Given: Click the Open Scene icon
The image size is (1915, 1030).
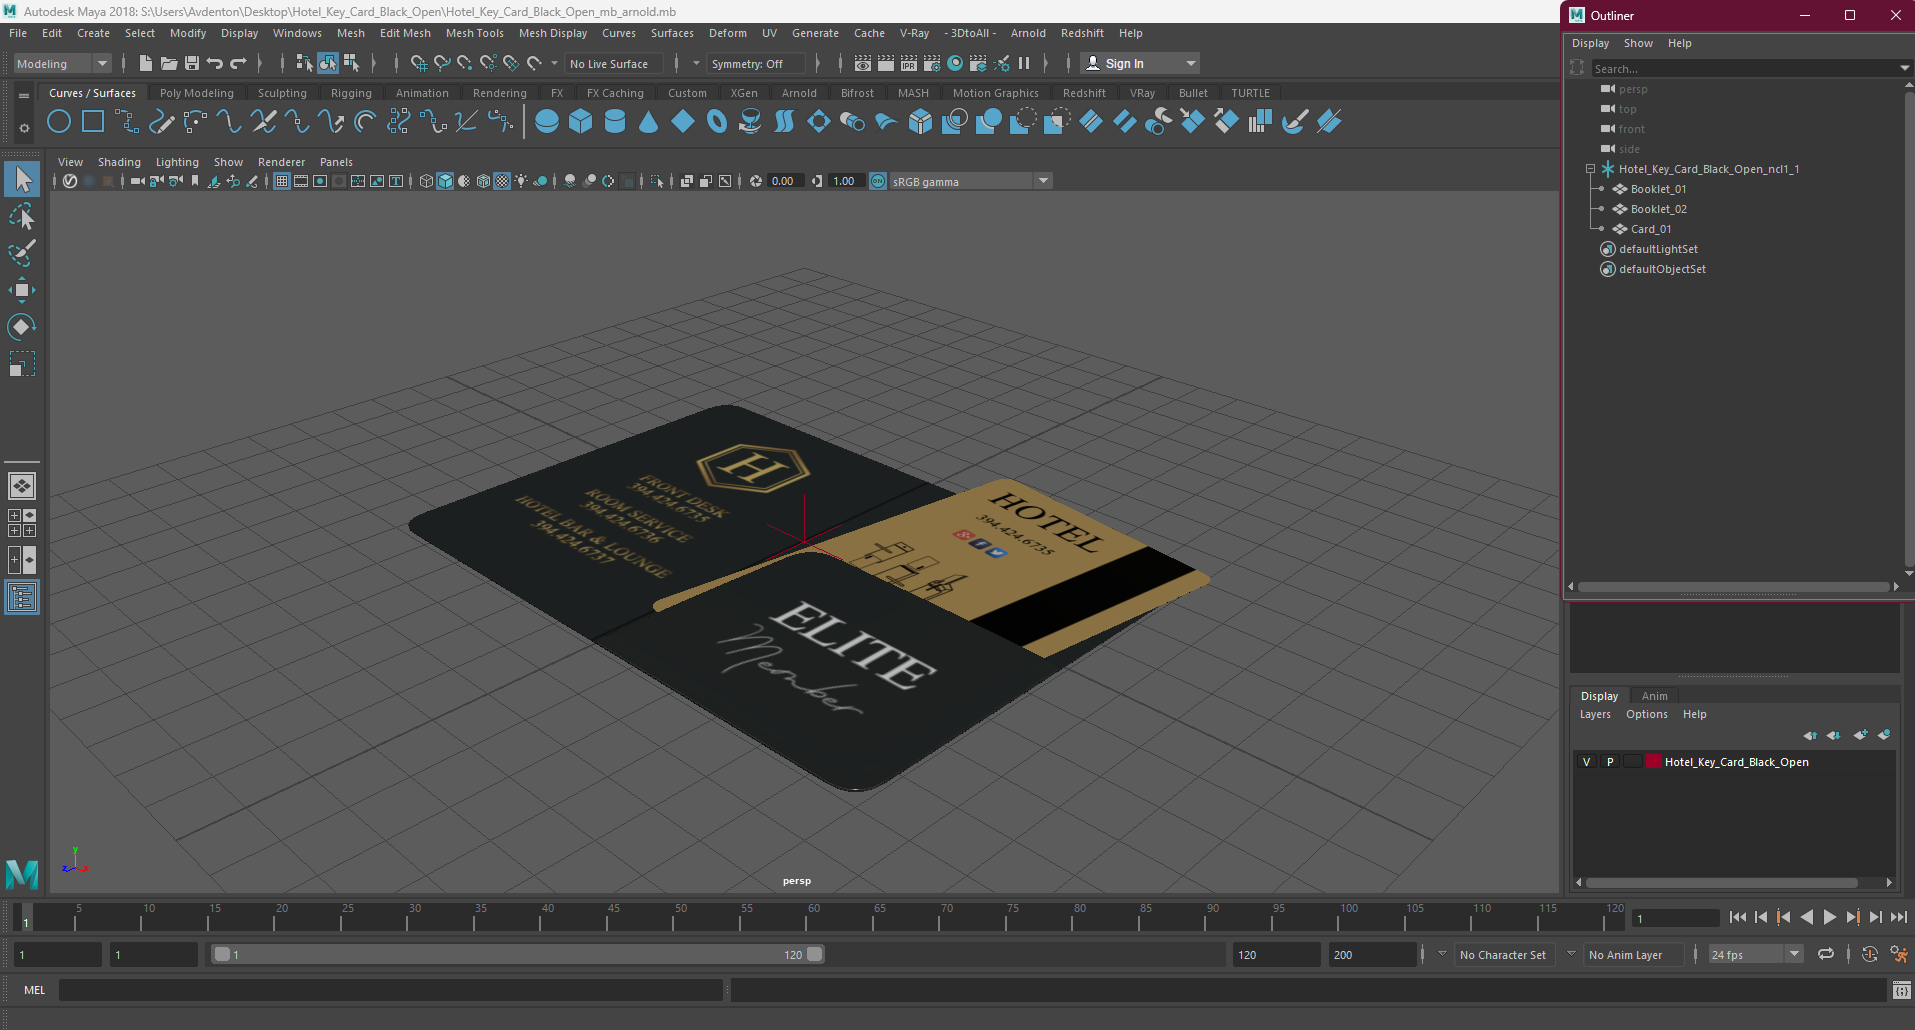Looking at the screenshot, I should (169, 63).
